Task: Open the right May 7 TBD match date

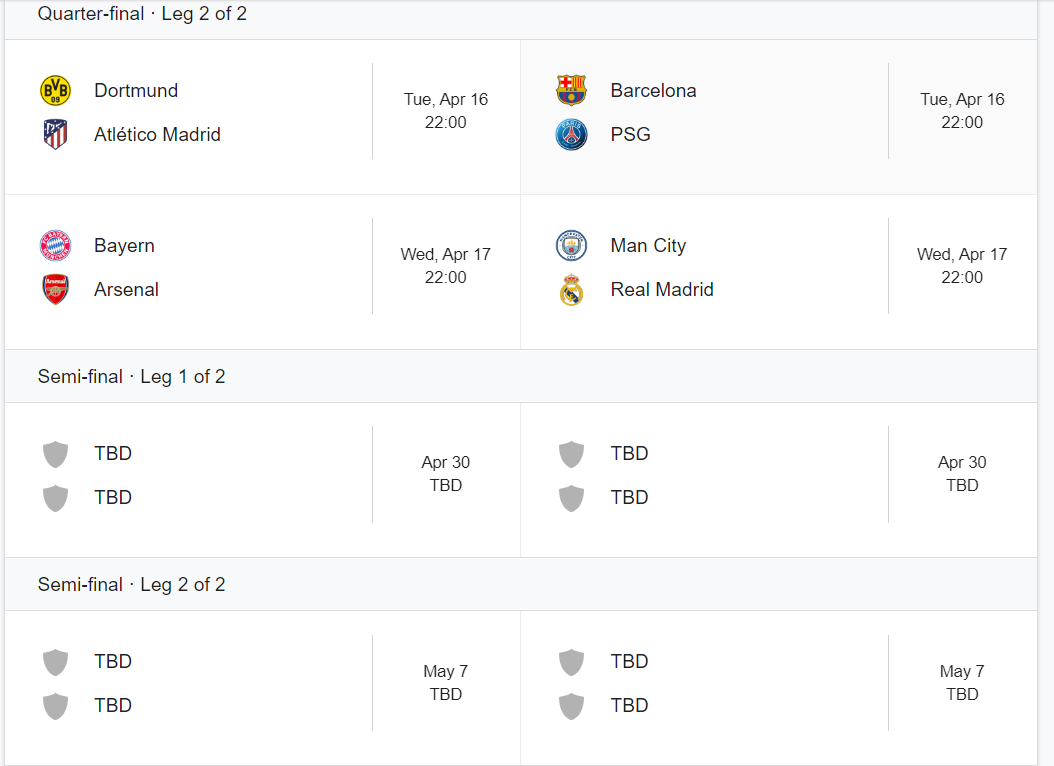Action: point(962,683)
